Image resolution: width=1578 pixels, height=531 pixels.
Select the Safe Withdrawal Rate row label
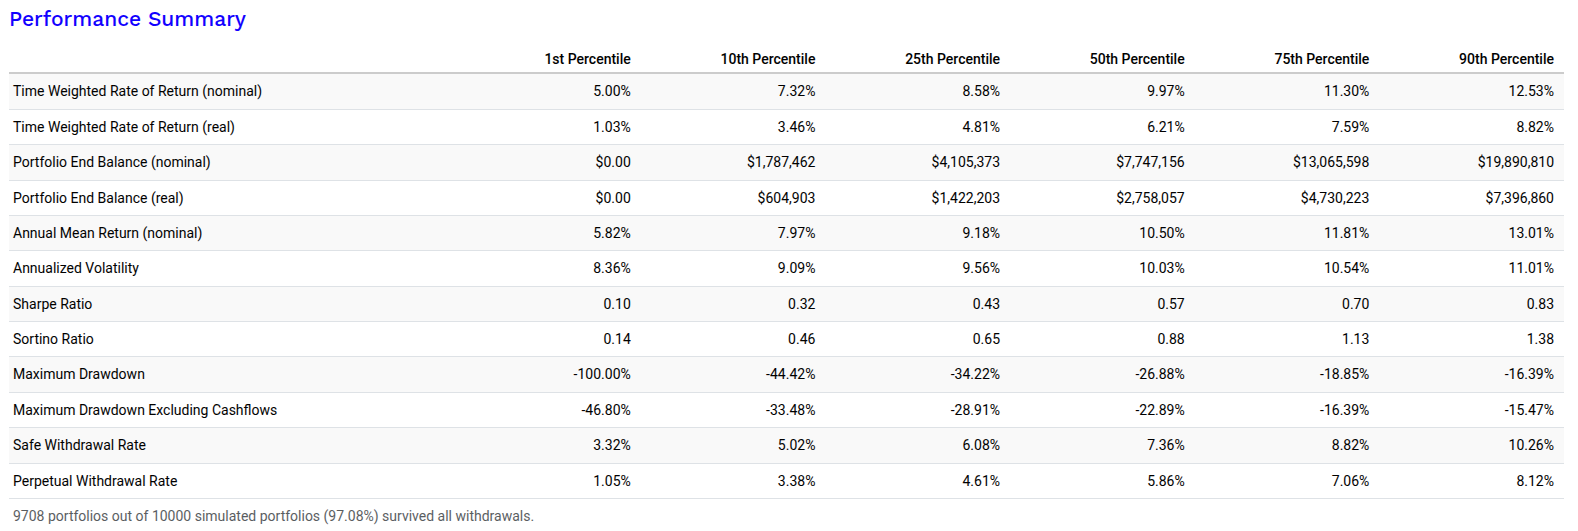click(x=79, y=445)
